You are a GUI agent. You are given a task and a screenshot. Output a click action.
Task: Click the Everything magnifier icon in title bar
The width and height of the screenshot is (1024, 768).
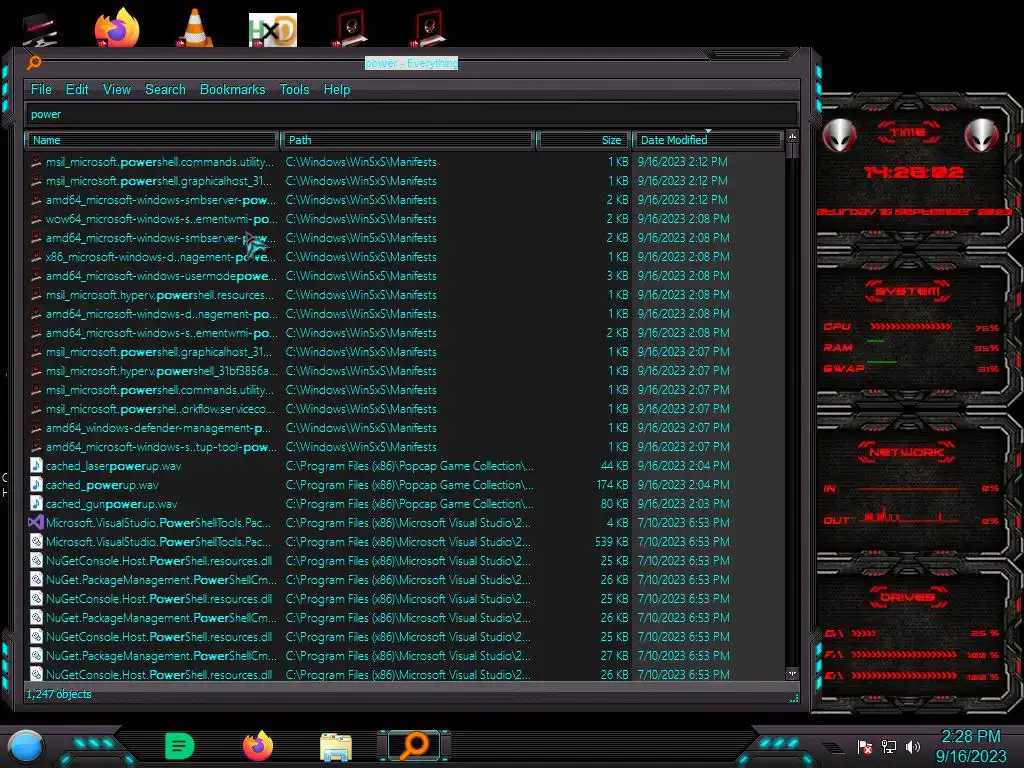[x=34, y=63]
